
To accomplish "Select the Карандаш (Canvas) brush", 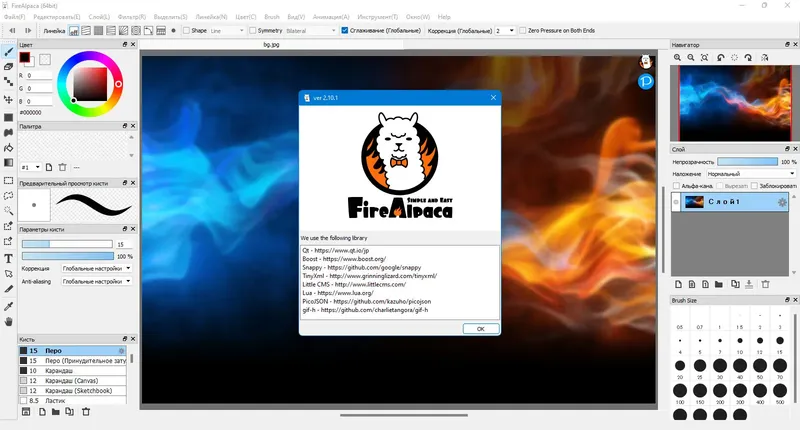I will [72, 381].
